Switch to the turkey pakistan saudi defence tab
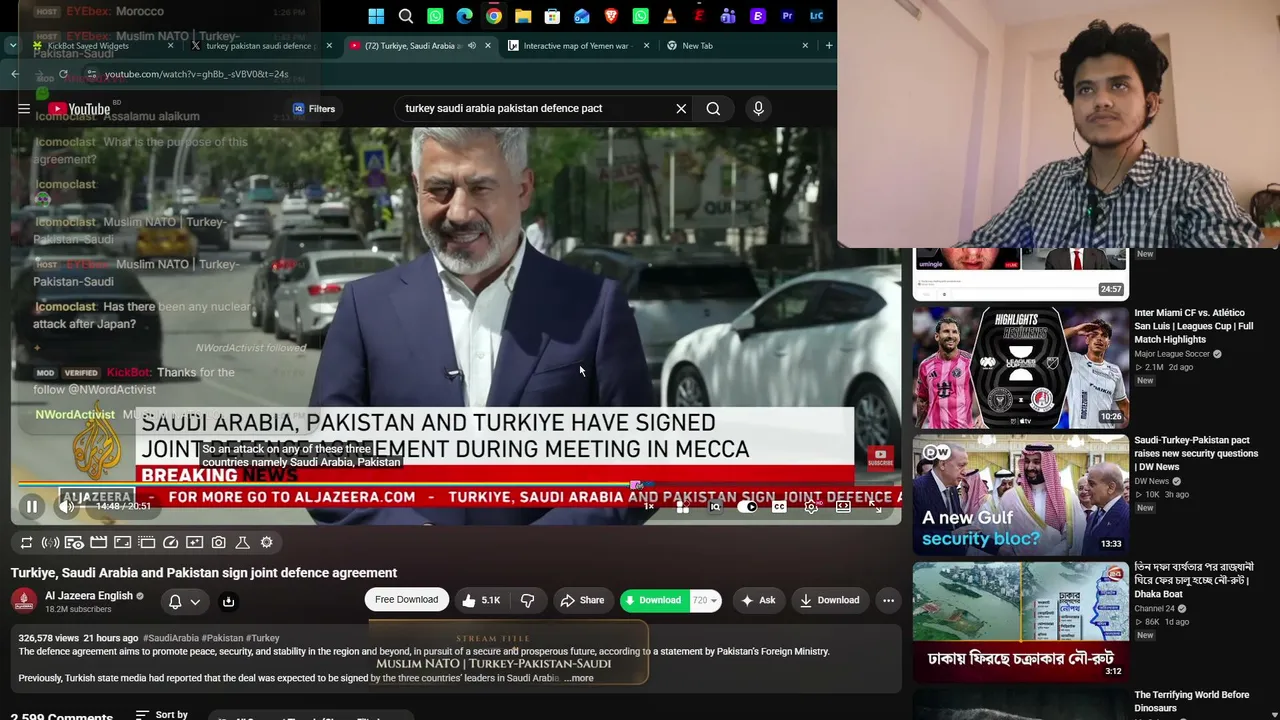Screen dimensions: 1280x720 point(262,46)
